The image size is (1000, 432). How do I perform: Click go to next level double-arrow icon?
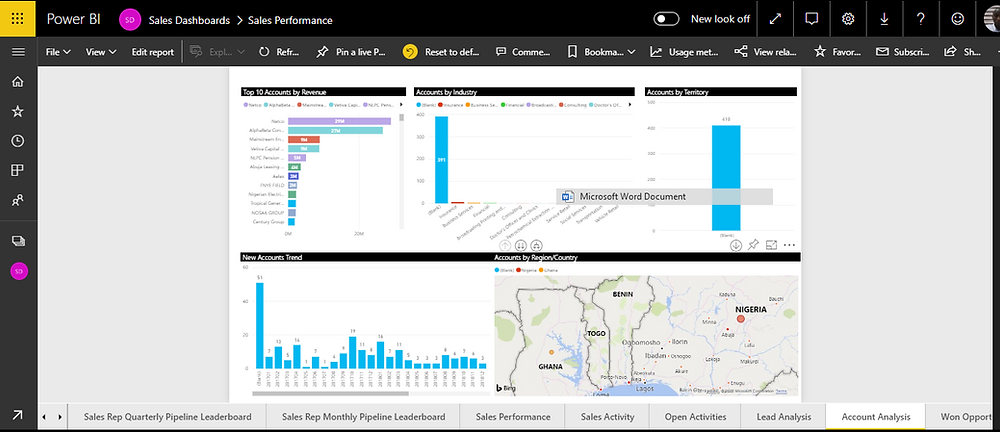[x=520, y=245]
